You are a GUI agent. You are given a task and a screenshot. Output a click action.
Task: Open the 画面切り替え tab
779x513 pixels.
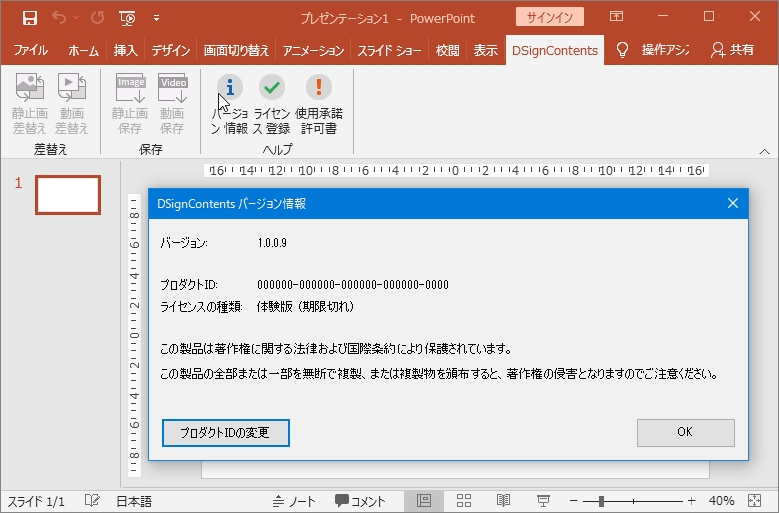236,50
